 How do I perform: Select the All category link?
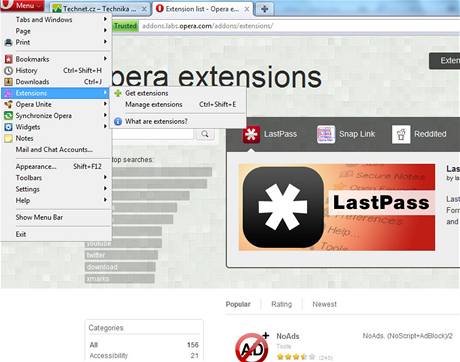click(94, 345)
